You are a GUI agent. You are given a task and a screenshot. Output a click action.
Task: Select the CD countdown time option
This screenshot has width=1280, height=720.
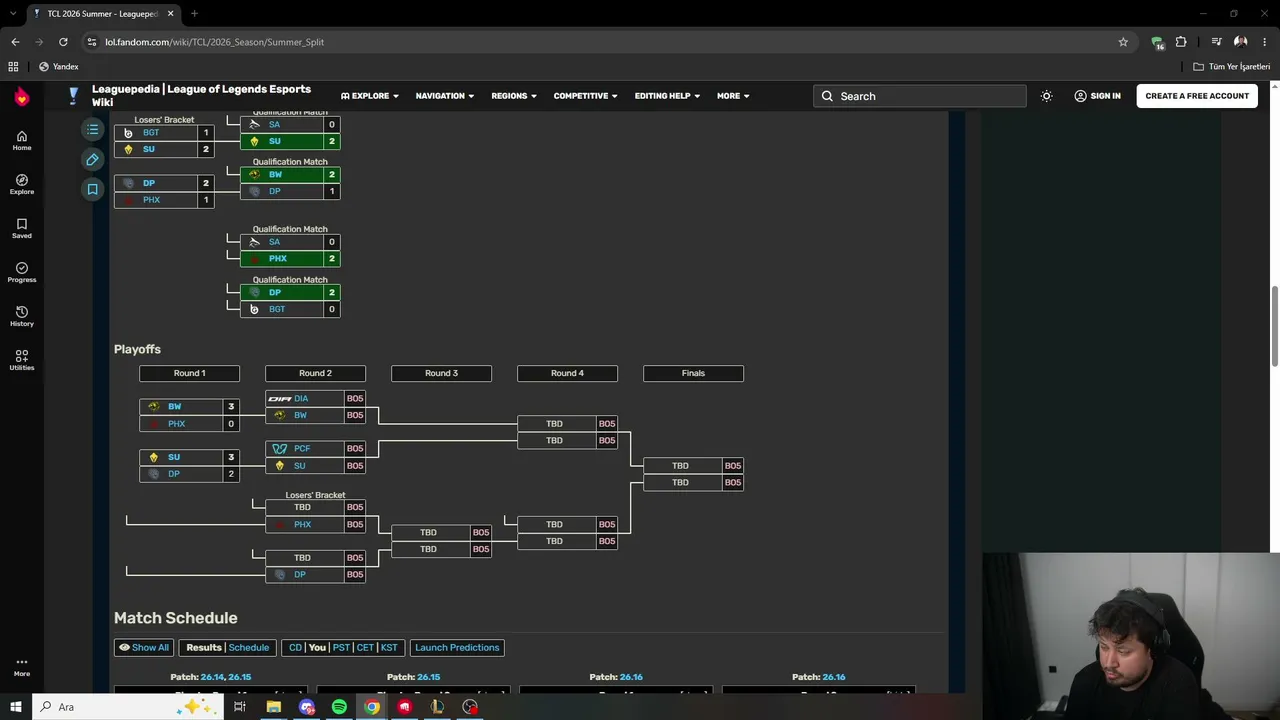coord(295,647)
